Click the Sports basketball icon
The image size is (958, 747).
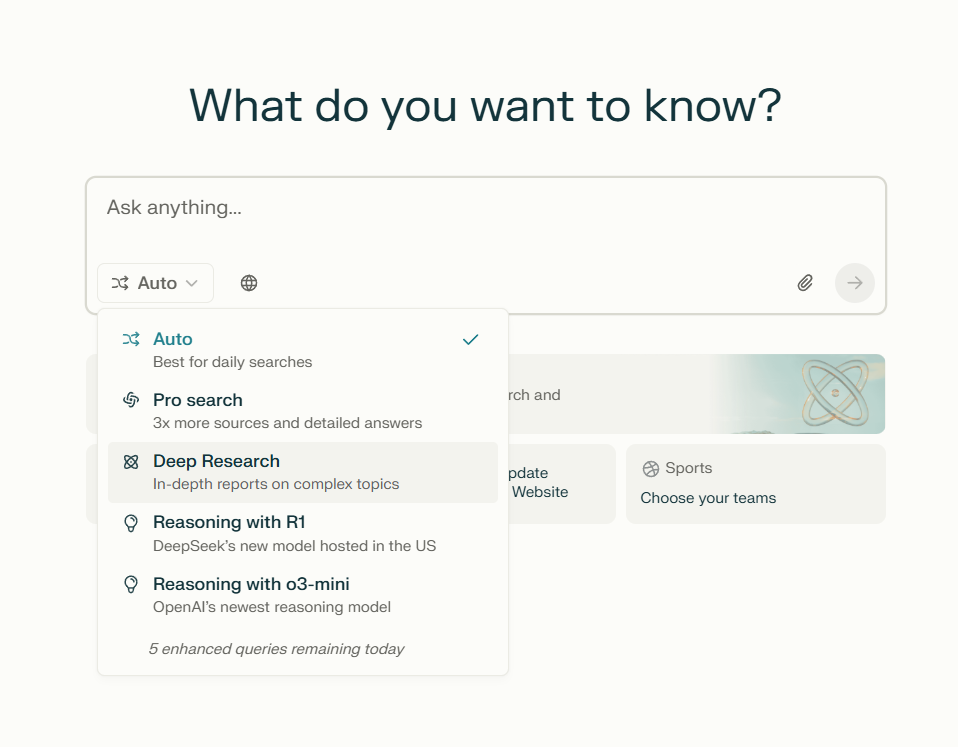[651, 468]
